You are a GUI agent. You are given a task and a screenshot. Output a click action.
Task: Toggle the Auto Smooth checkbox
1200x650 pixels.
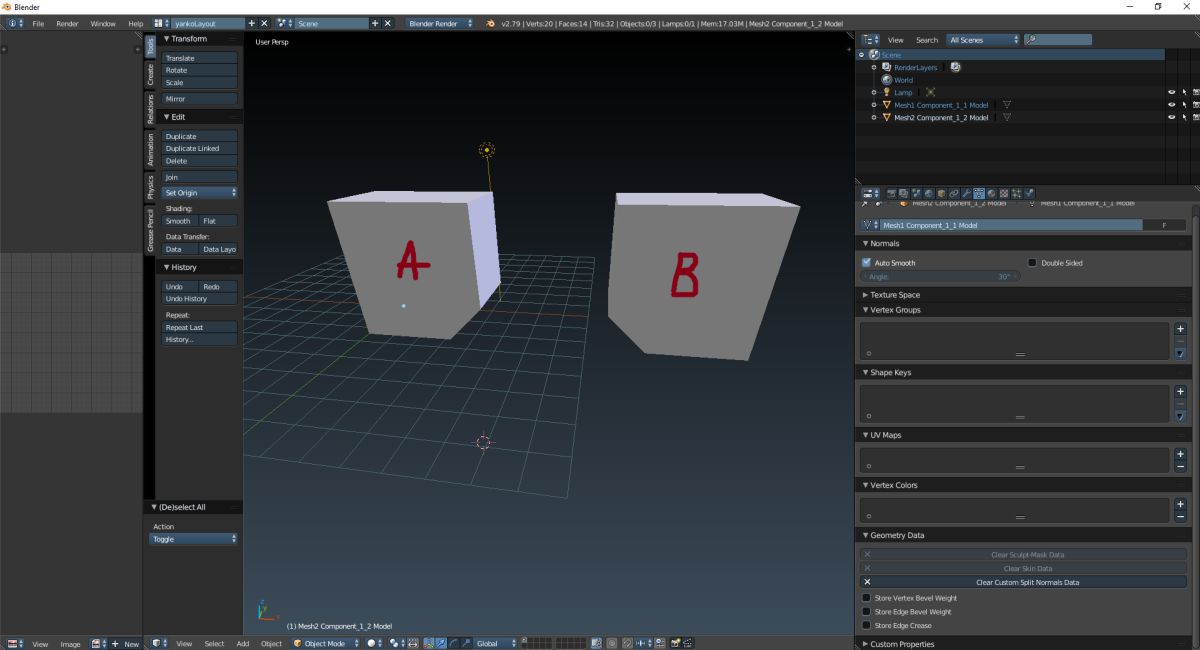pos(867,263)
